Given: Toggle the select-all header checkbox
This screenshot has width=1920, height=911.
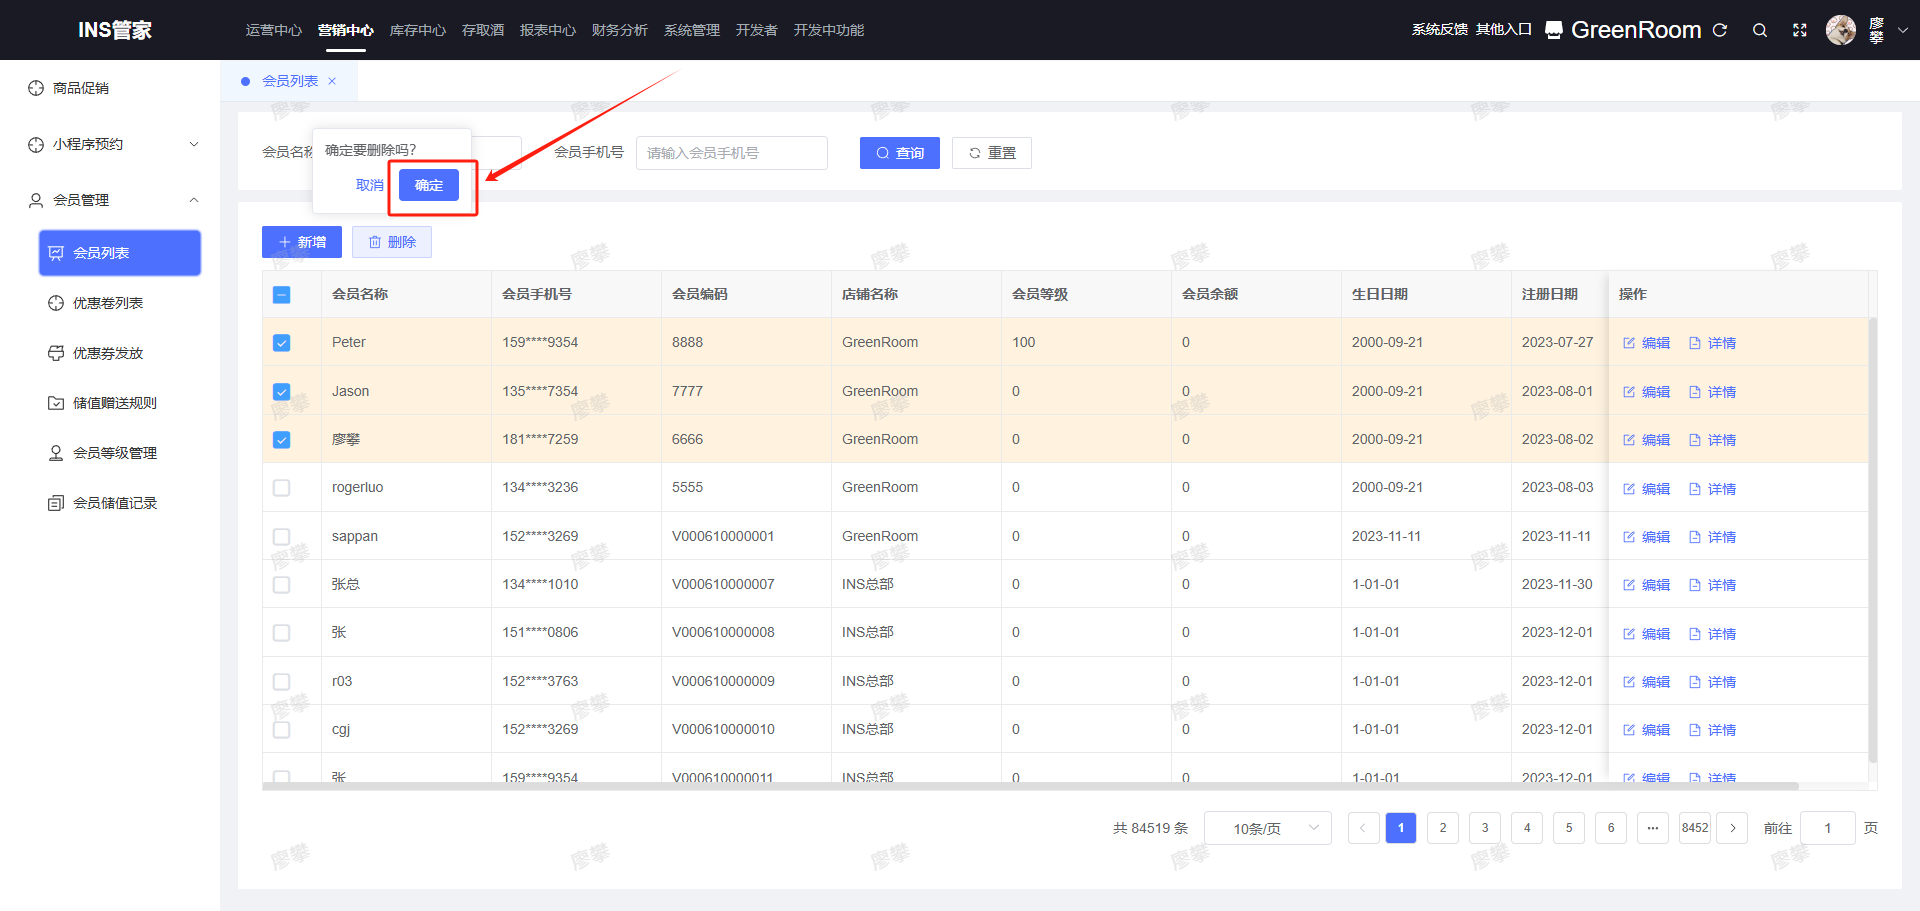Looking at the screenshot, I should coord(282,295).
